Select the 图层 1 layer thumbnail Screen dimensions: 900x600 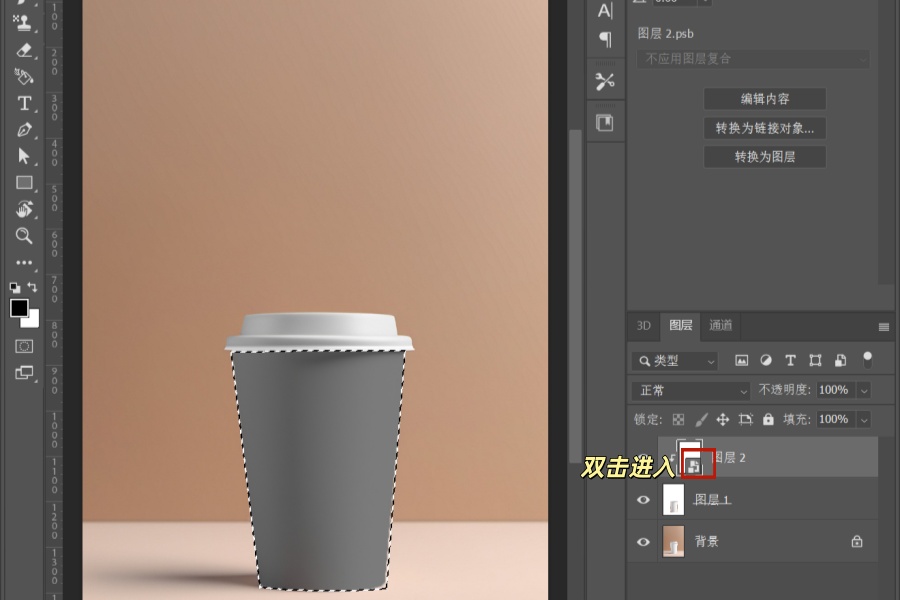pyautogui.click(x=673, y=500)
